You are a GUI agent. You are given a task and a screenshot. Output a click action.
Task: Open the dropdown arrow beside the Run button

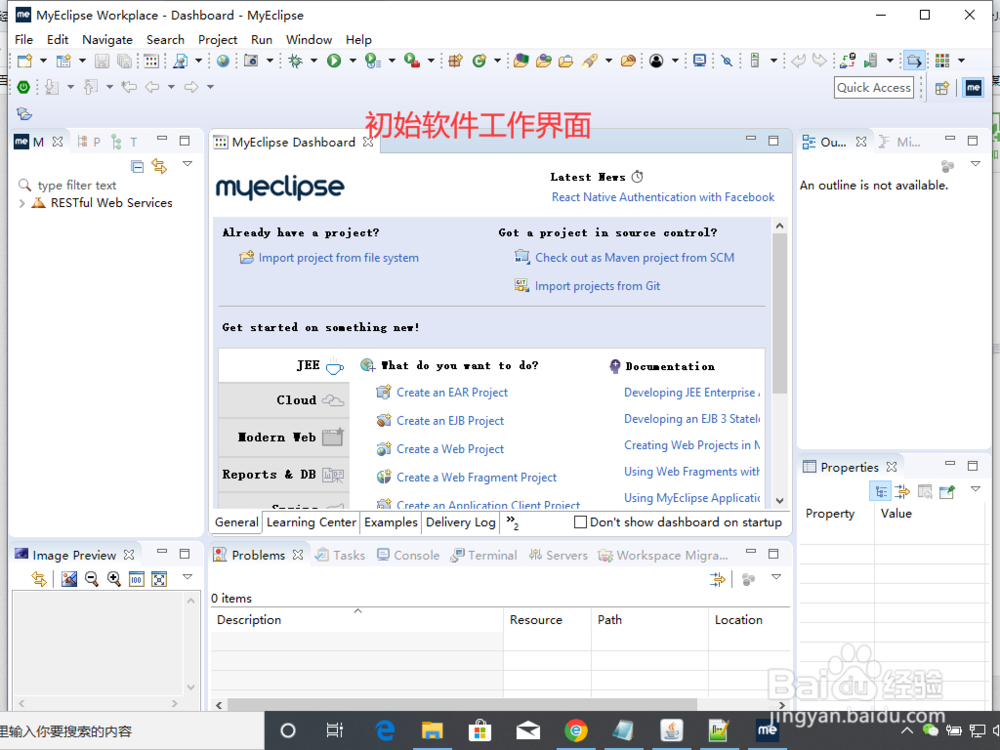352,61
